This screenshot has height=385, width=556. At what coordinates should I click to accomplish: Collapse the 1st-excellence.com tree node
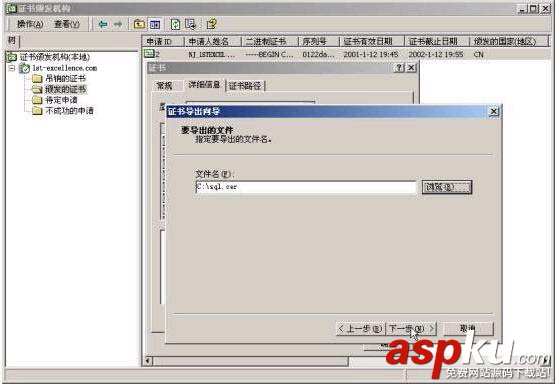click(12, 68)
